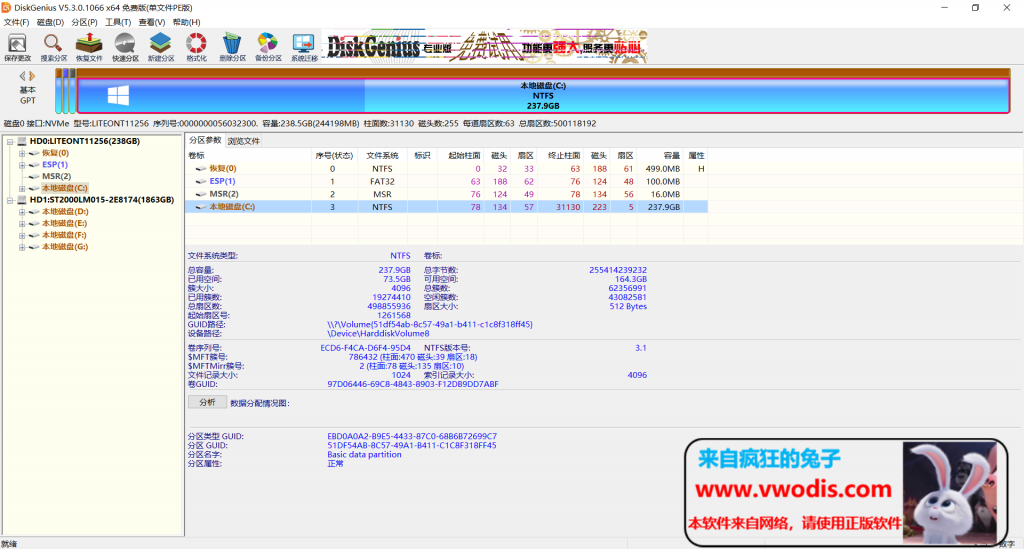Click the \Device\HarddiskVolume8 device path
Image resolution: width=1024 pixels, height=549 pixels.
(x=378, y=334)
